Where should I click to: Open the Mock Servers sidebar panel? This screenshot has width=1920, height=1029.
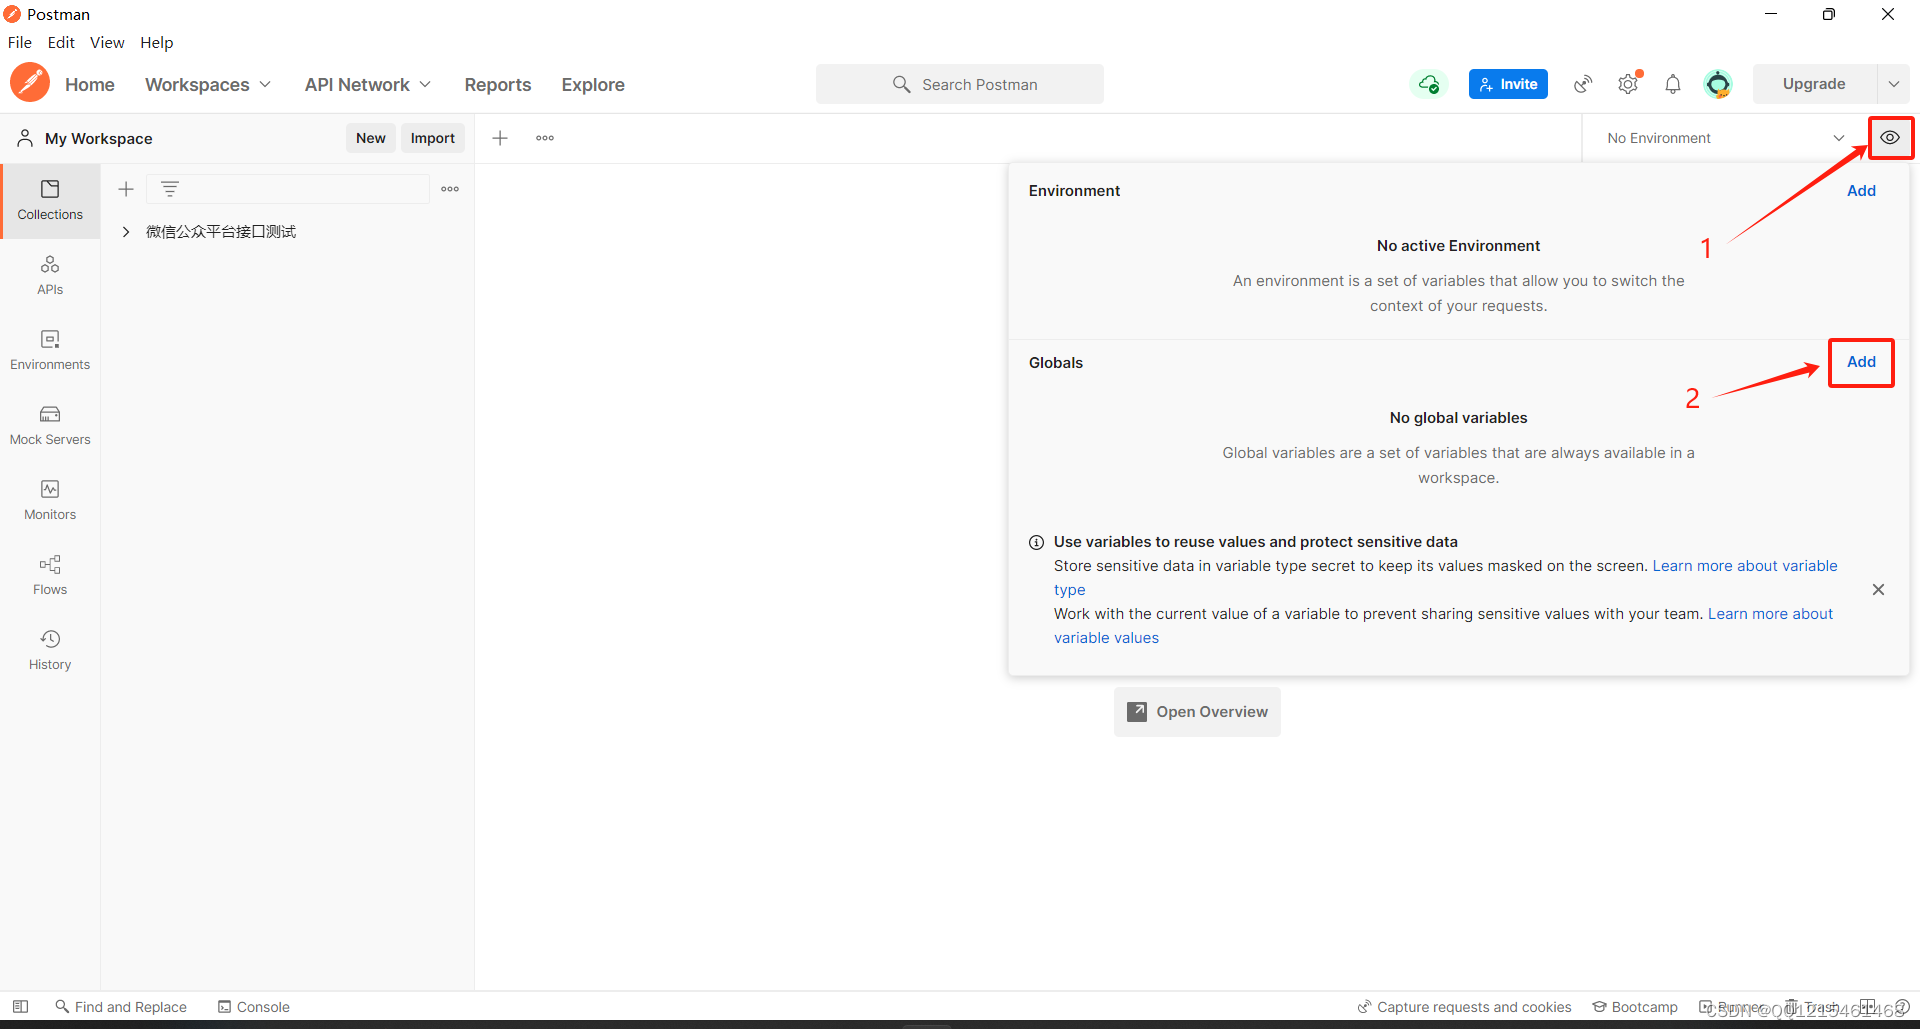50,426
